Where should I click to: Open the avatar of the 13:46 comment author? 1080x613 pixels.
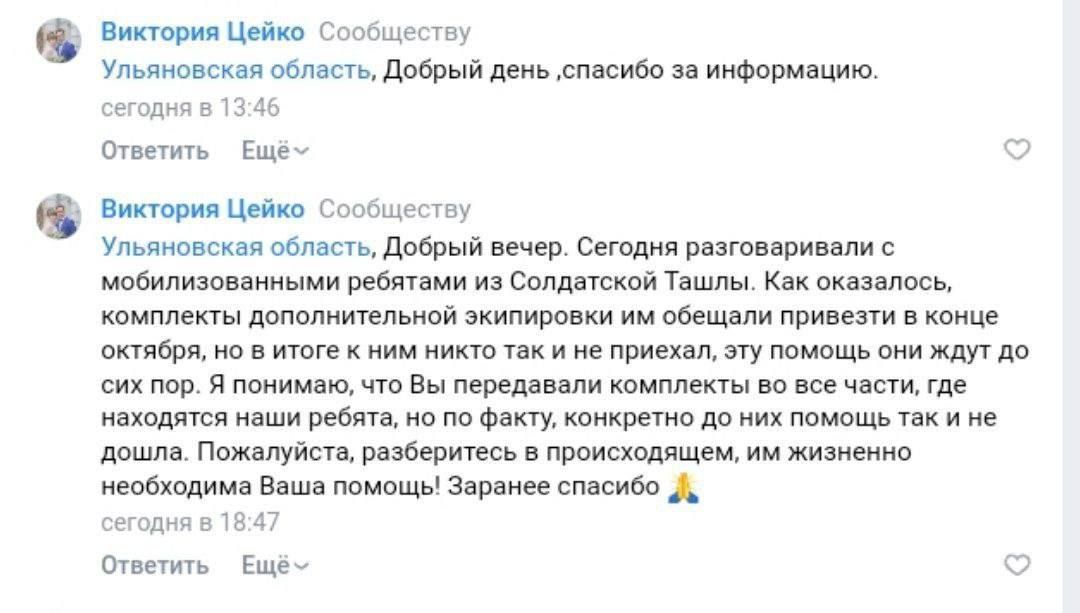pyautogui.click(x=59, y=43)
